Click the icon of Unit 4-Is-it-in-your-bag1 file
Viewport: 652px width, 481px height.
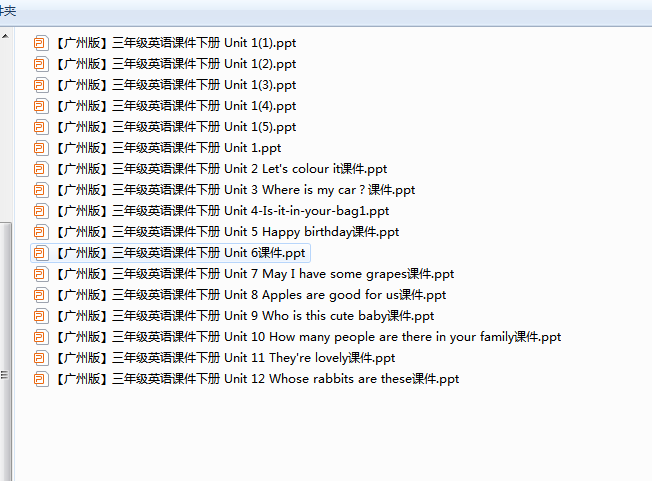pos(41,211)
